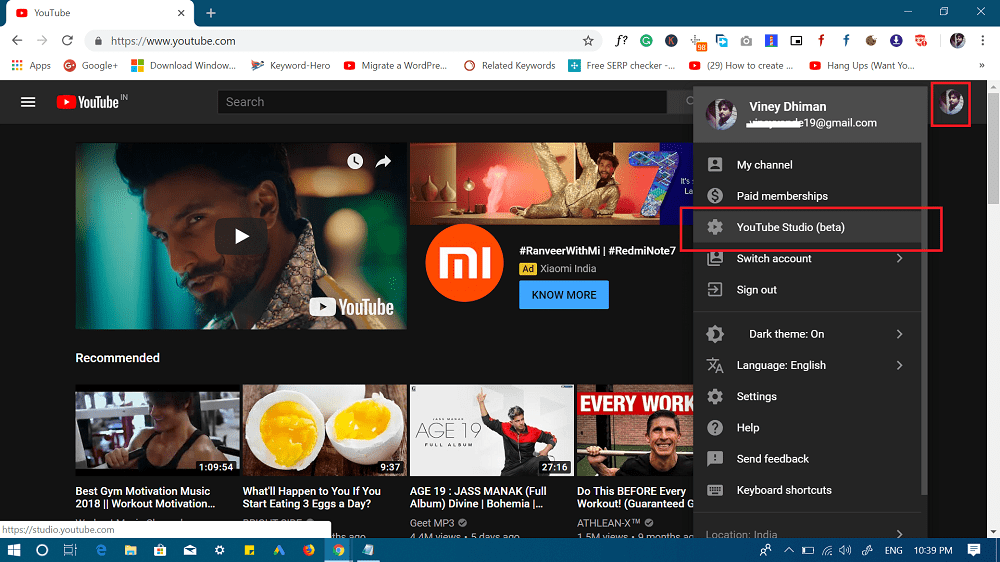Click the Help question mark icon
This screenshot has height=562, width=1000.
click(715, 427)
